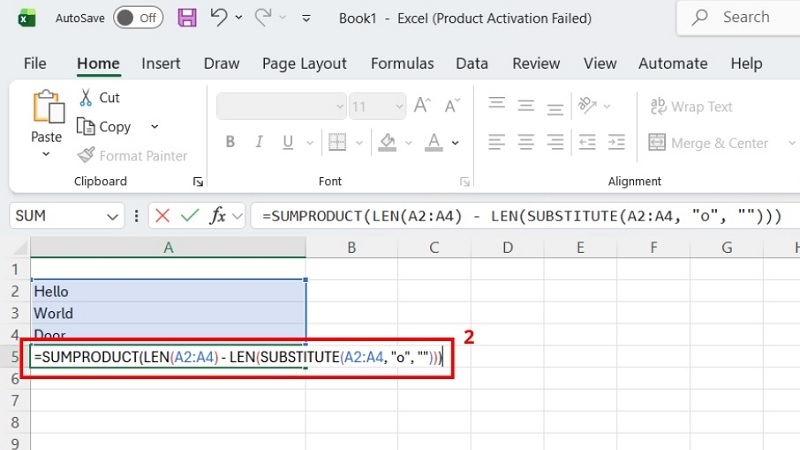
Task: Expand underline style options
Action: coord(310,143)
